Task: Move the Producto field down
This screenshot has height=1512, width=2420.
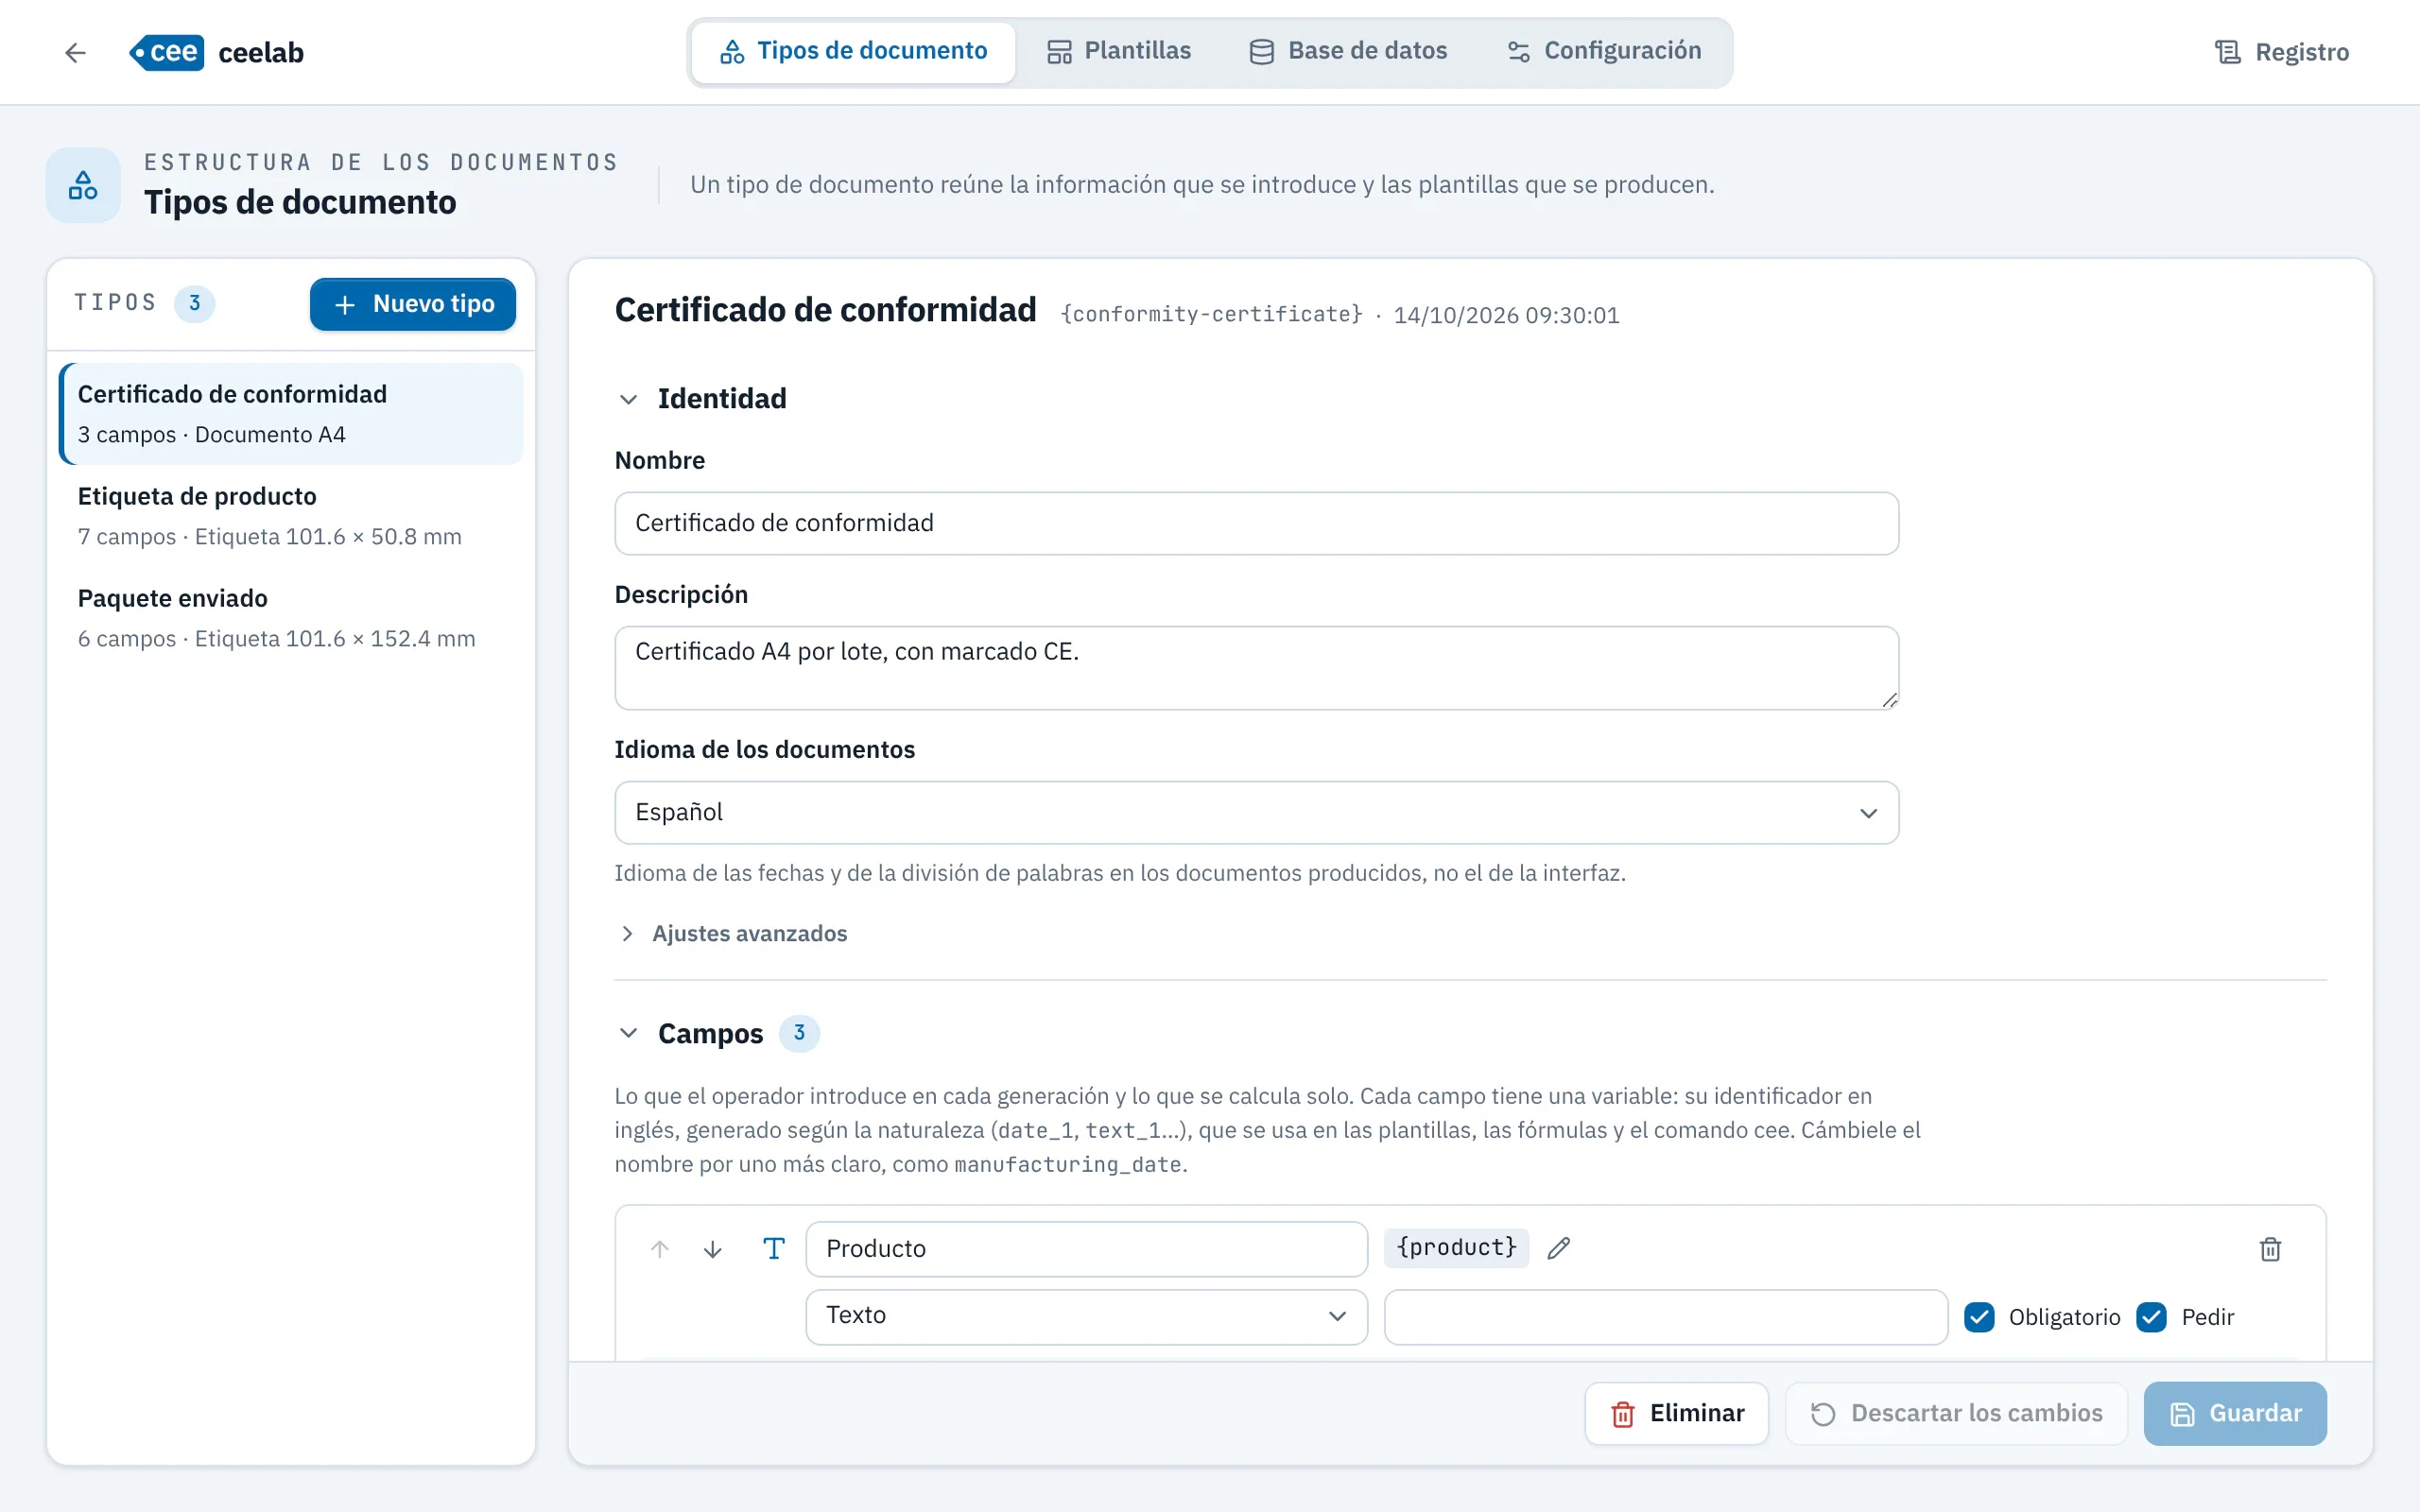Action: coord(713,1249)
